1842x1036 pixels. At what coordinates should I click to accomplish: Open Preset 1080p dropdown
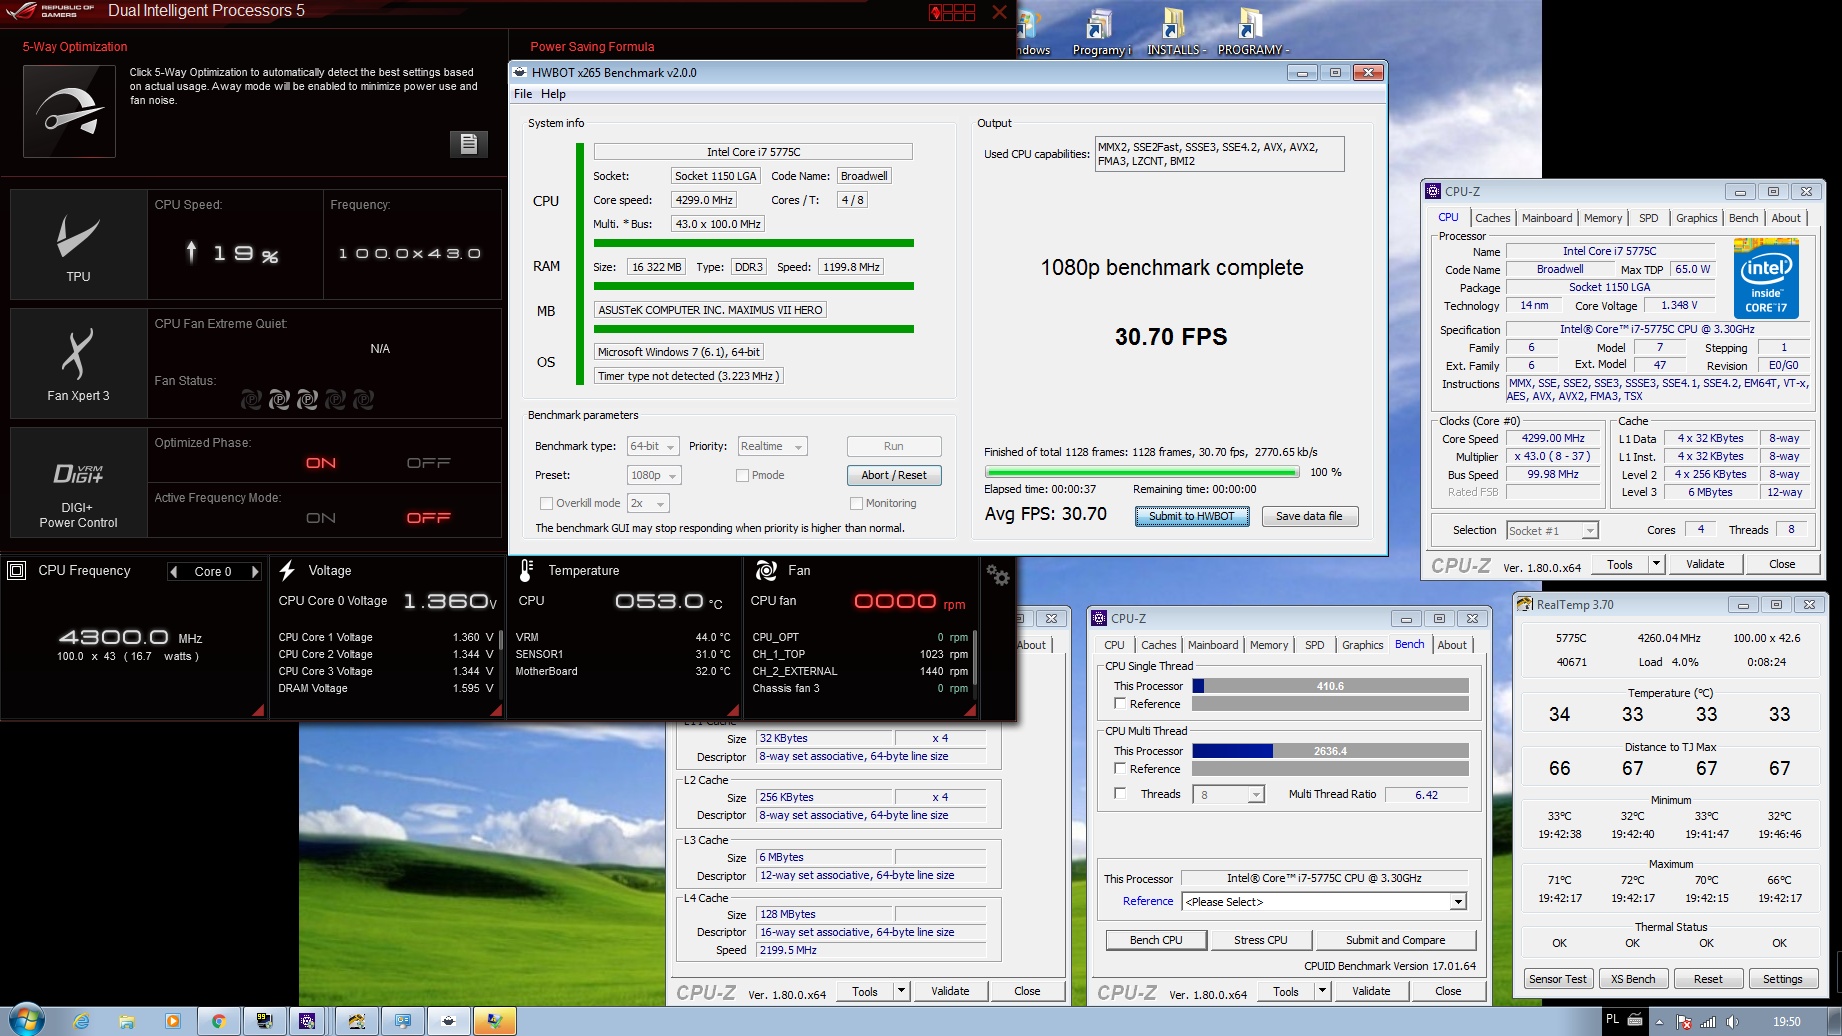[x=654, y=476]
